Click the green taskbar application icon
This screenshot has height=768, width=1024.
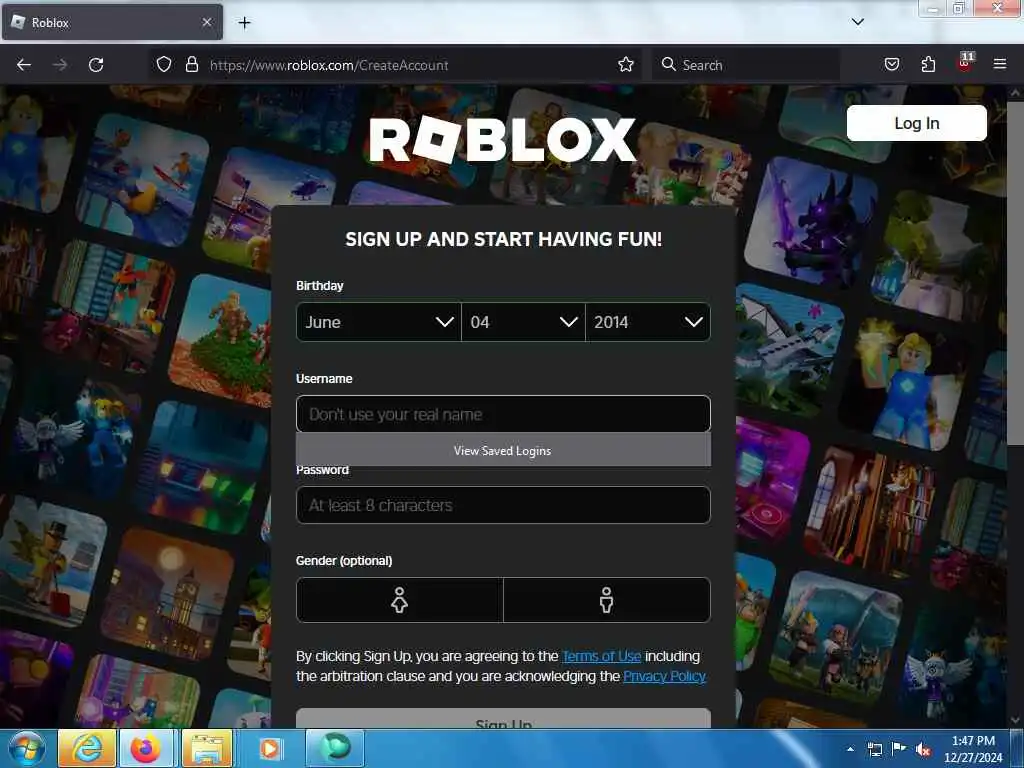point(334,748)
